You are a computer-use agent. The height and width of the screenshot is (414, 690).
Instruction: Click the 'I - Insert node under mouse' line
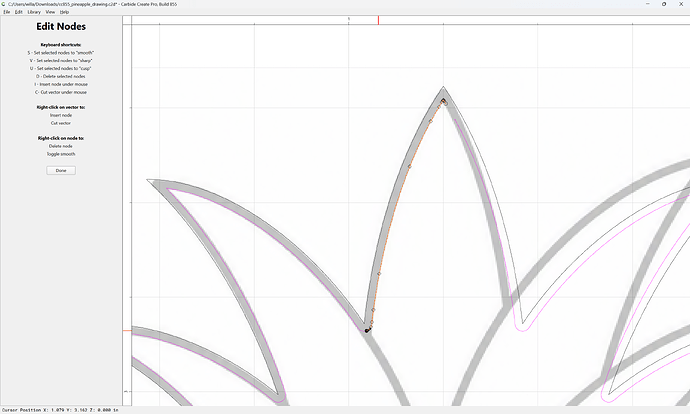(x=61, y=84)
